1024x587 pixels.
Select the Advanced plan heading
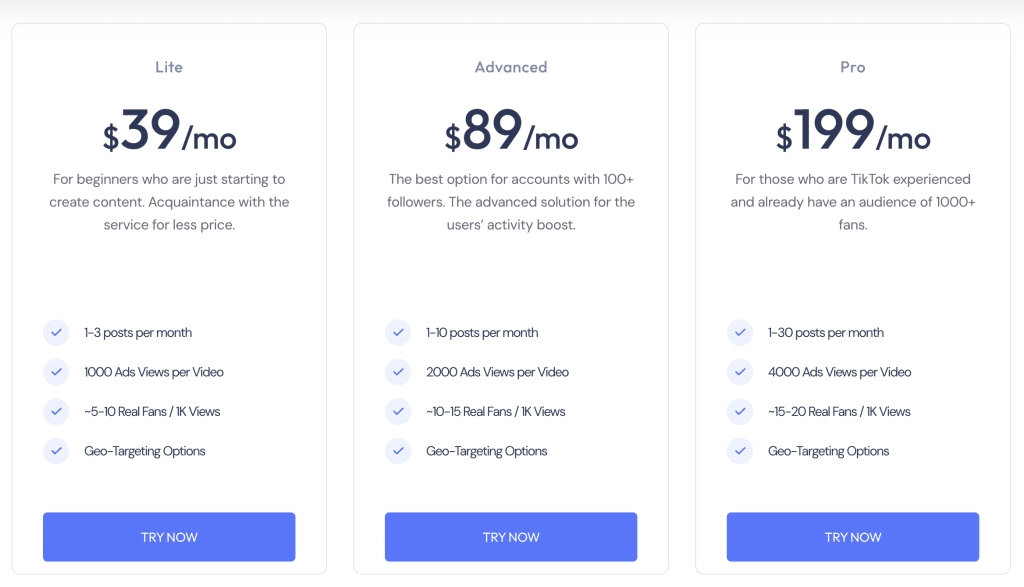pos(511,67)
